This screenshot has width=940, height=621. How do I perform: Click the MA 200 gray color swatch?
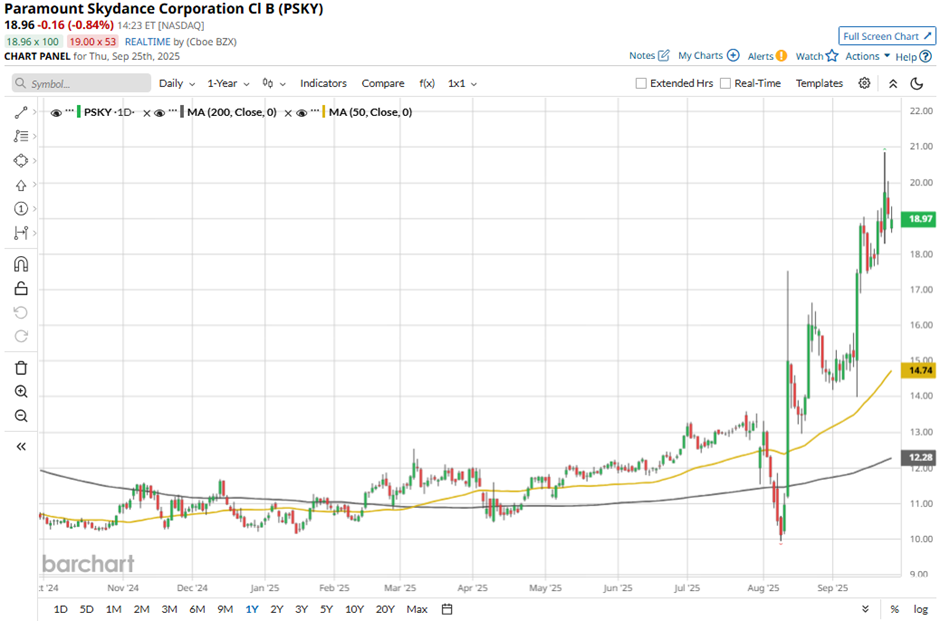point(182,112)
